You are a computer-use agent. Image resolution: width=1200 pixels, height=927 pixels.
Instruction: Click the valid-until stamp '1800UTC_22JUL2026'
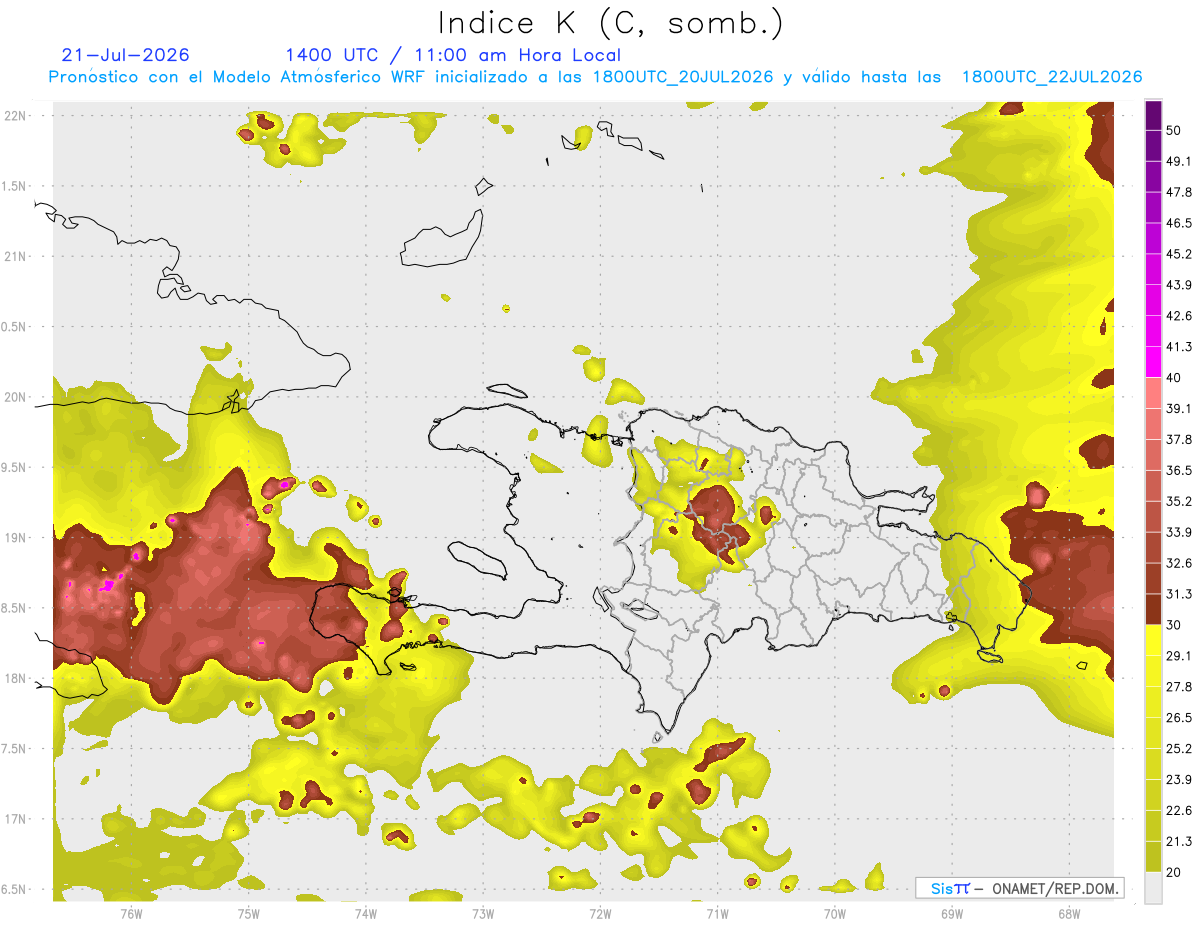click(1052, 77)
